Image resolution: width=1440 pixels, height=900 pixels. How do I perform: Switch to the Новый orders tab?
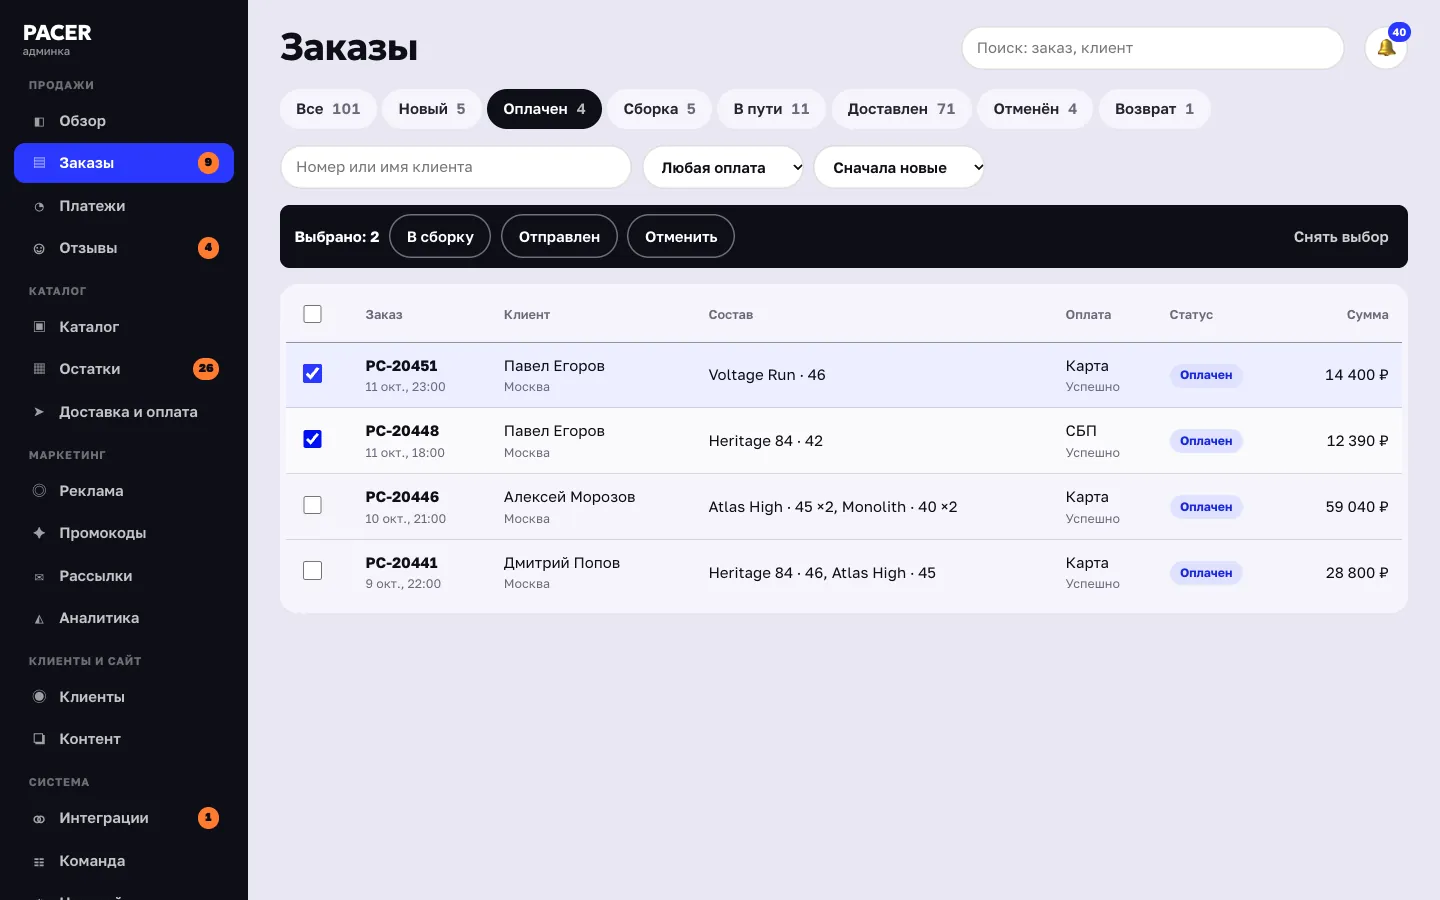coord(432,109)
